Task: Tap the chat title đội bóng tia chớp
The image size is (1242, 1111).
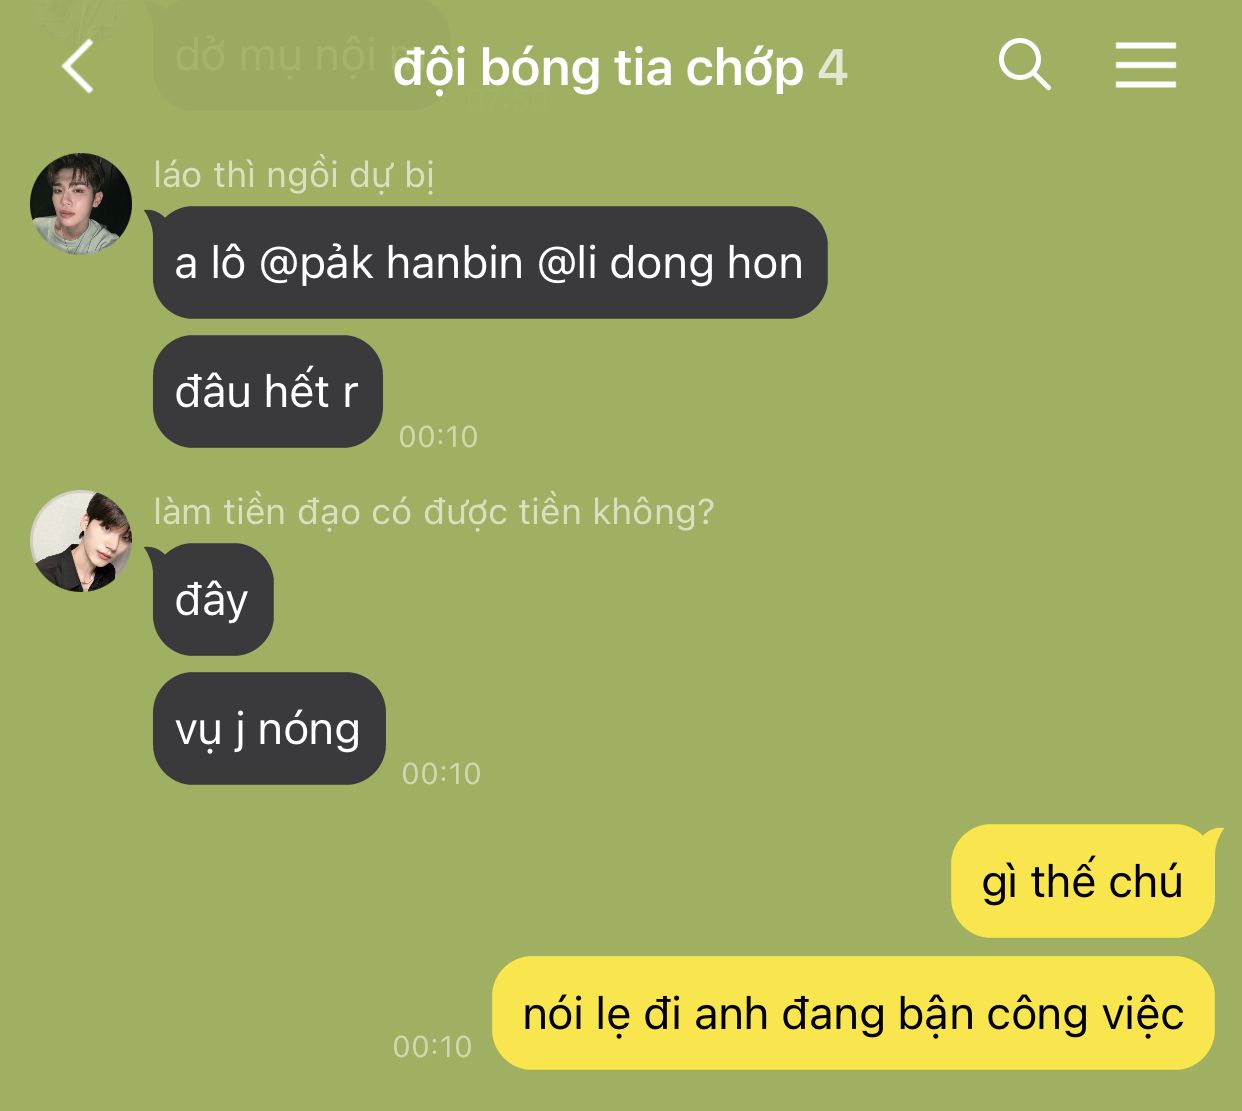Action: [598, 68]
